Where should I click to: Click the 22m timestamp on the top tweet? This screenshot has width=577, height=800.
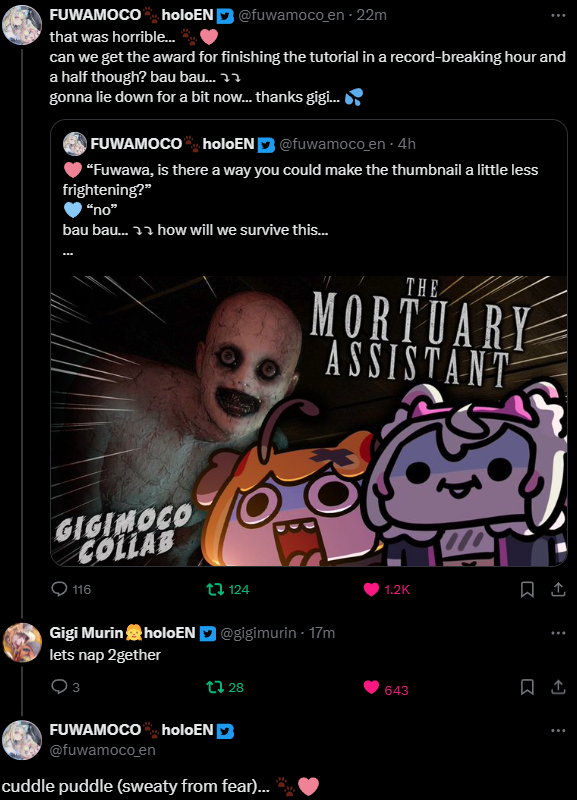371,15
